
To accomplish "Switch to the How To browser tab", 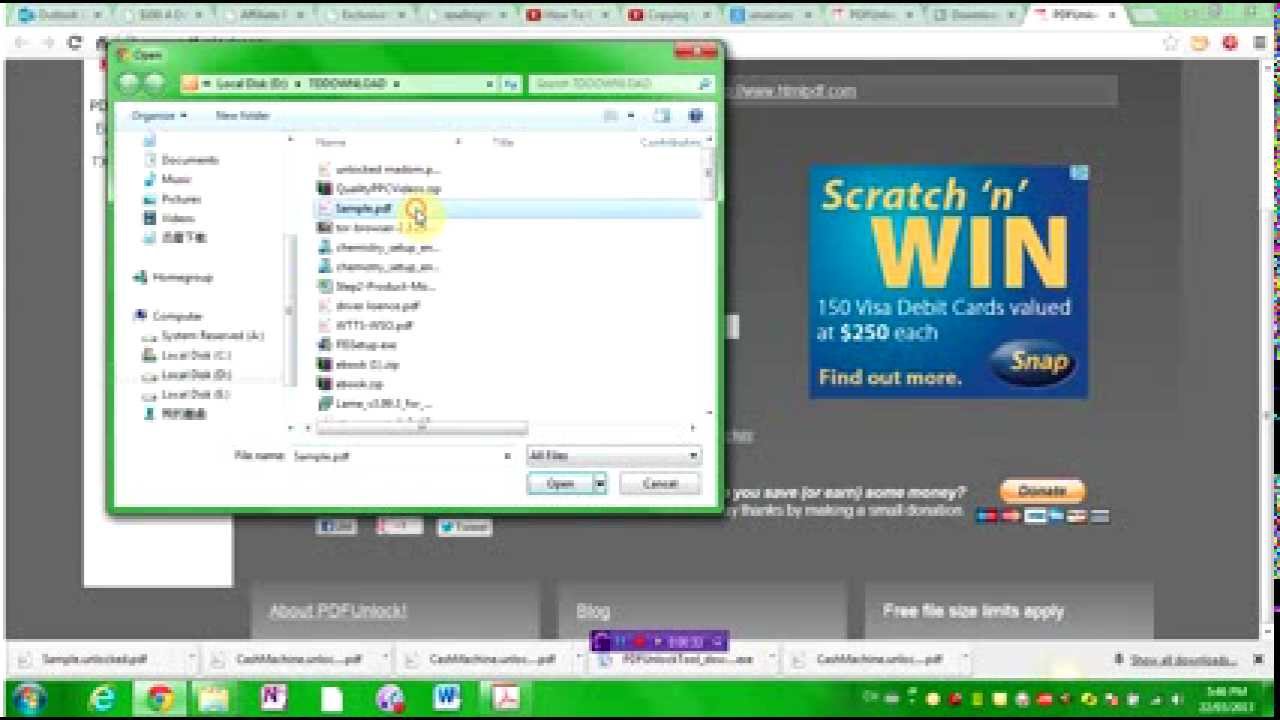I will (567, 15).
